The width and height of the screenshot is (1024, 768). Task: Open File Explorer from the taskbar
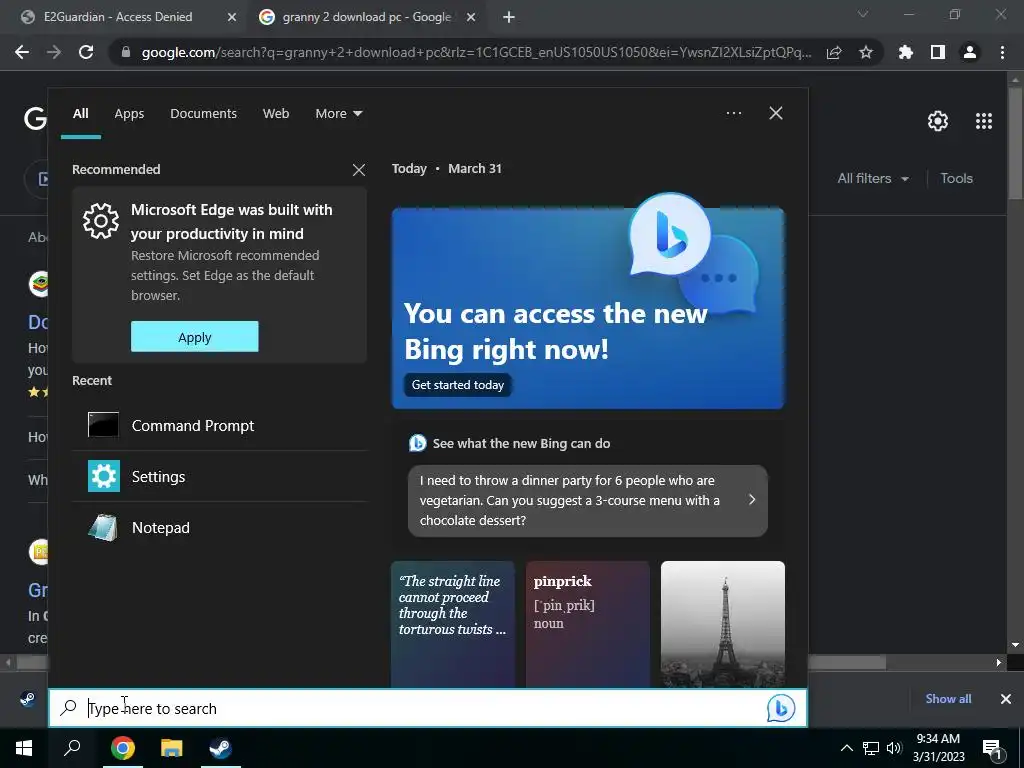point(172,748)
